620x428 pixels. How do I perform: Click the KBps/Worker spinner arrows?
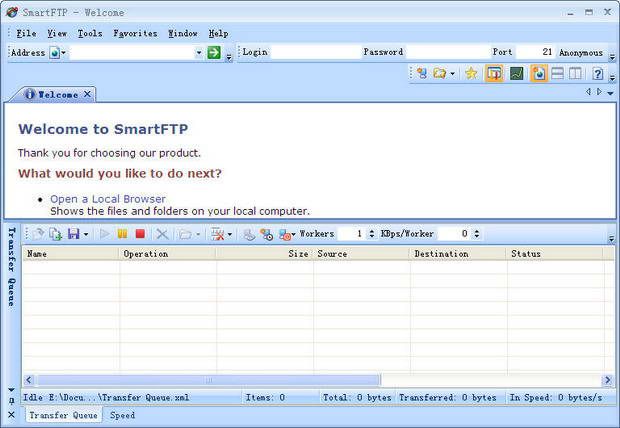coord(477,234)
